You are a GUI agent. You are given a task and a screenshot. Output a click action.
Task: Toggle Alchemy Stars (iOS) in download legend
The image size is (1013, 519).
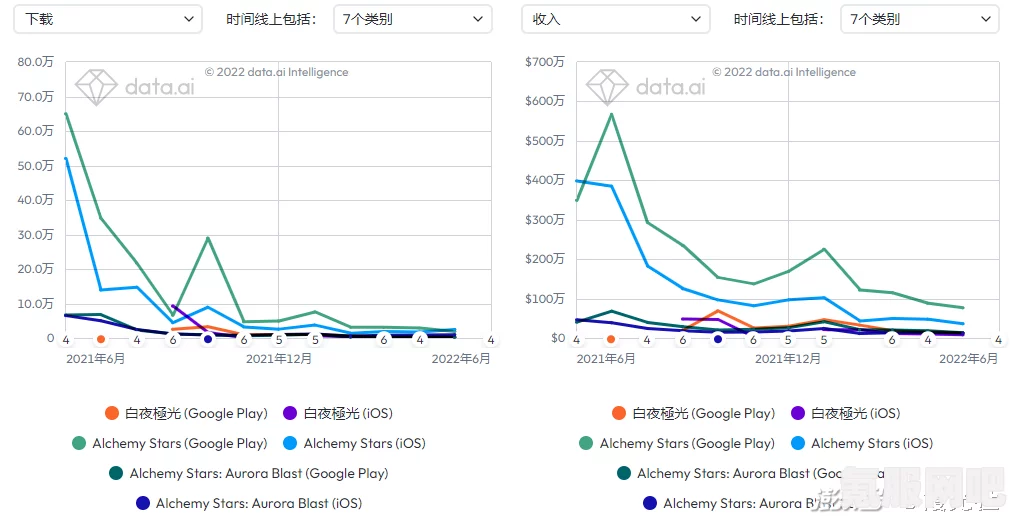click(355, 443)
